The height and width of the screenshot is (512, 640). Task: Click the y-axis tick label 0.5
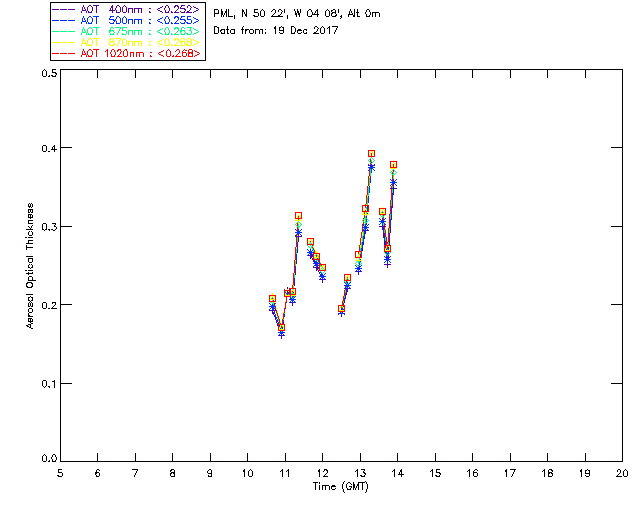49,73
